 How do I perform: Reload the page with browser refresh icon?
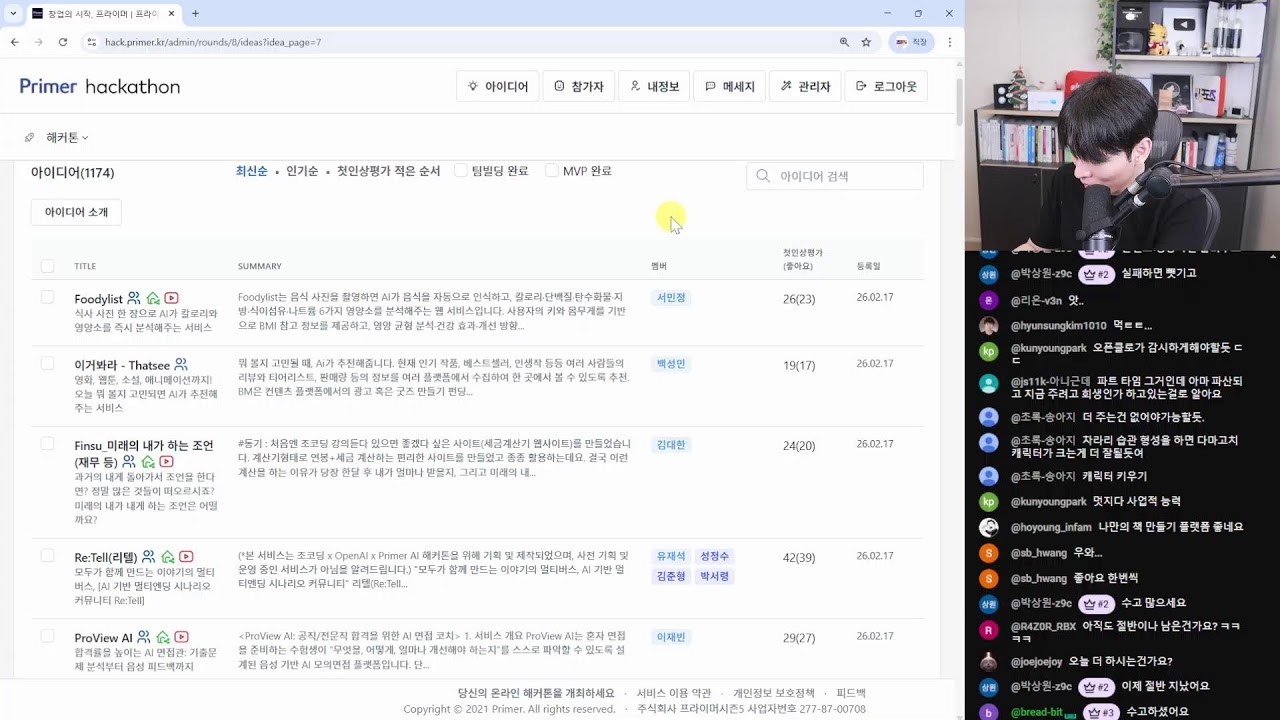(63, 42)
